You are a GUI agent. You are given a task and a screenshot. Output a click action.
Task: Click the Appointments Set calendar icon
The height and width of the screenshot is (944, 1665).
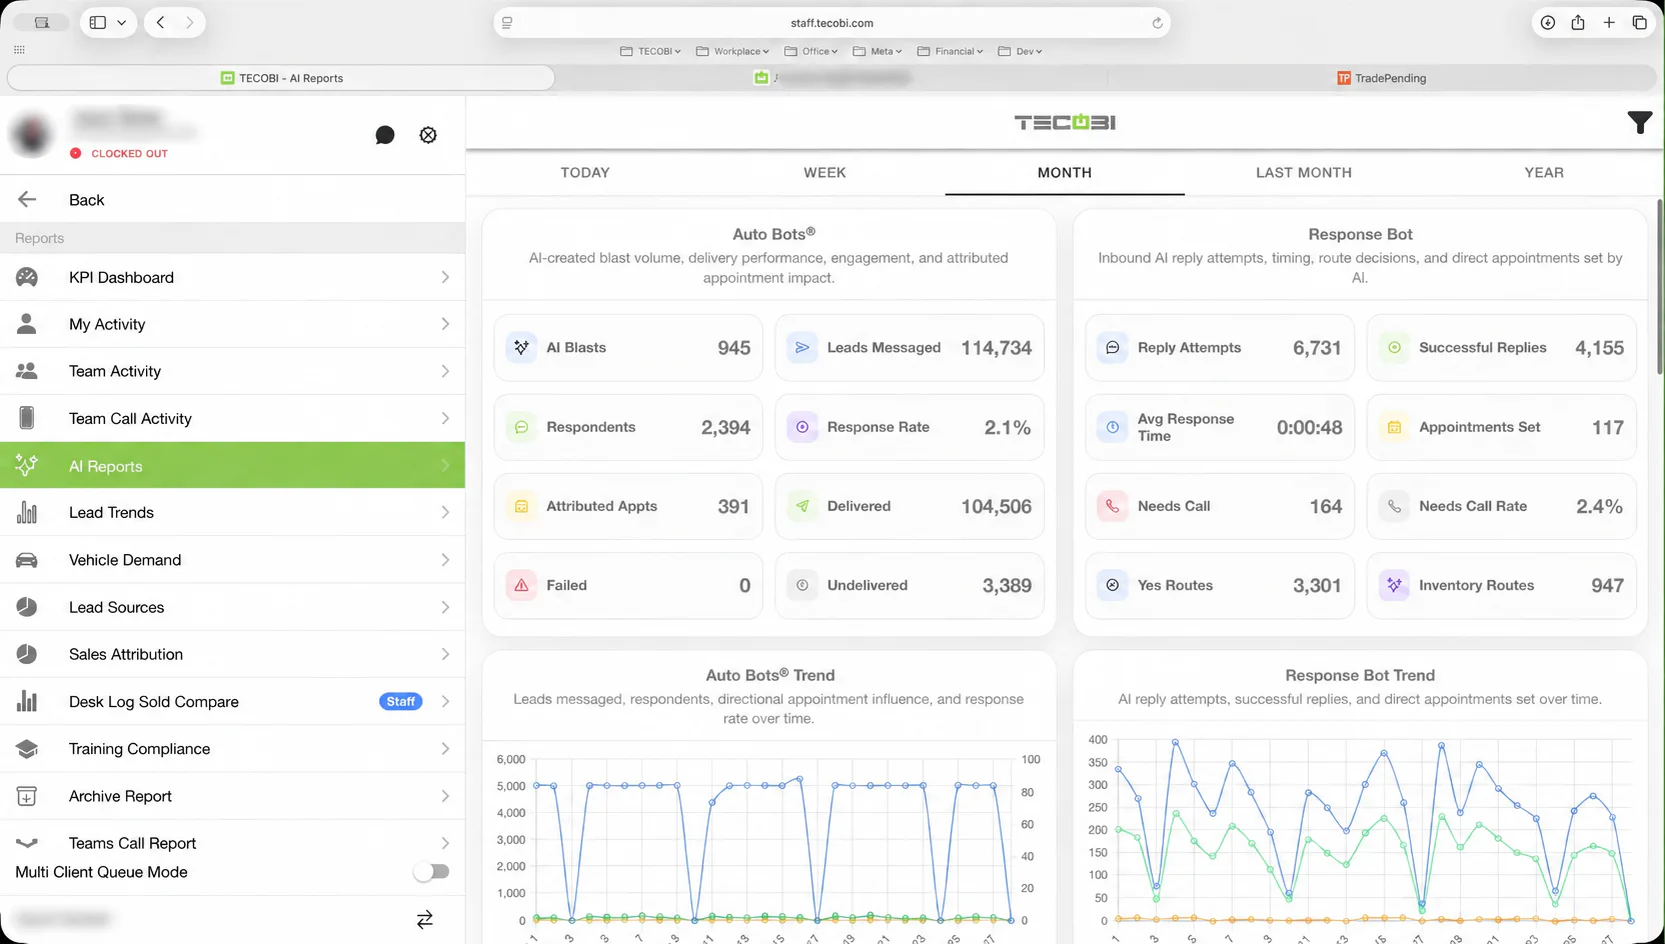pos(1394,427)
